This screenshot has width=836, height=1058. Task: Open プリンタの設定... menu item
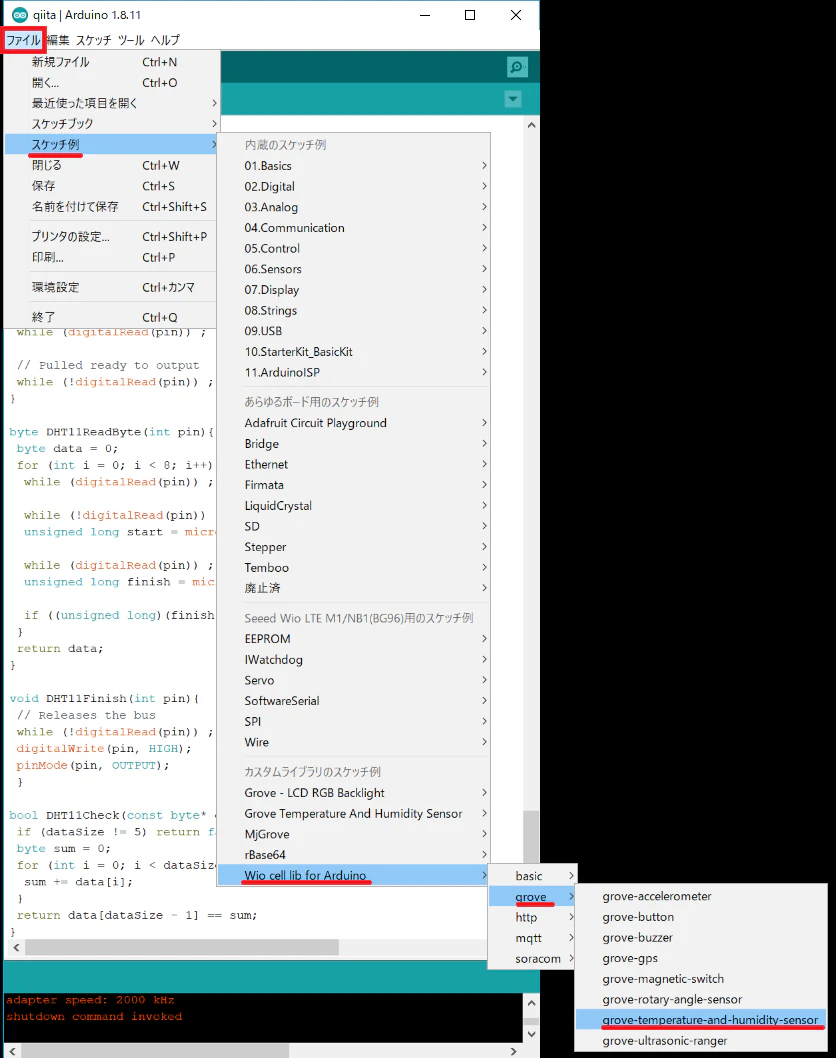tap(111, 237)
